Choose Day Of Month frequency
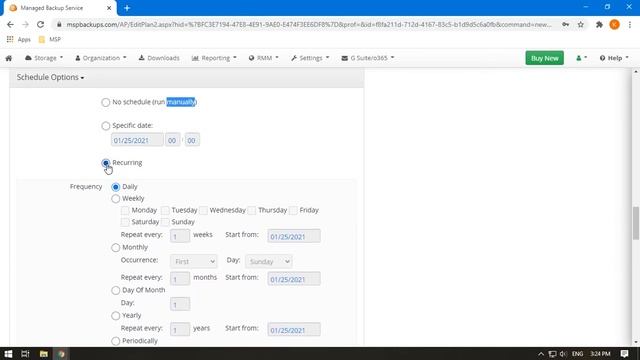This screenshot has height=360, width=640. (116, 290)
